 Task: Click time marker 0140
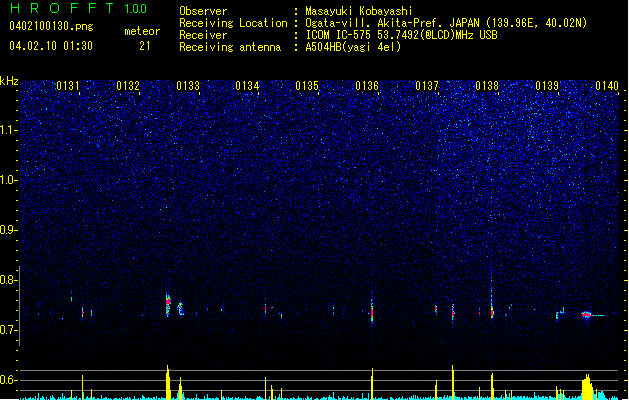[607, 86]
